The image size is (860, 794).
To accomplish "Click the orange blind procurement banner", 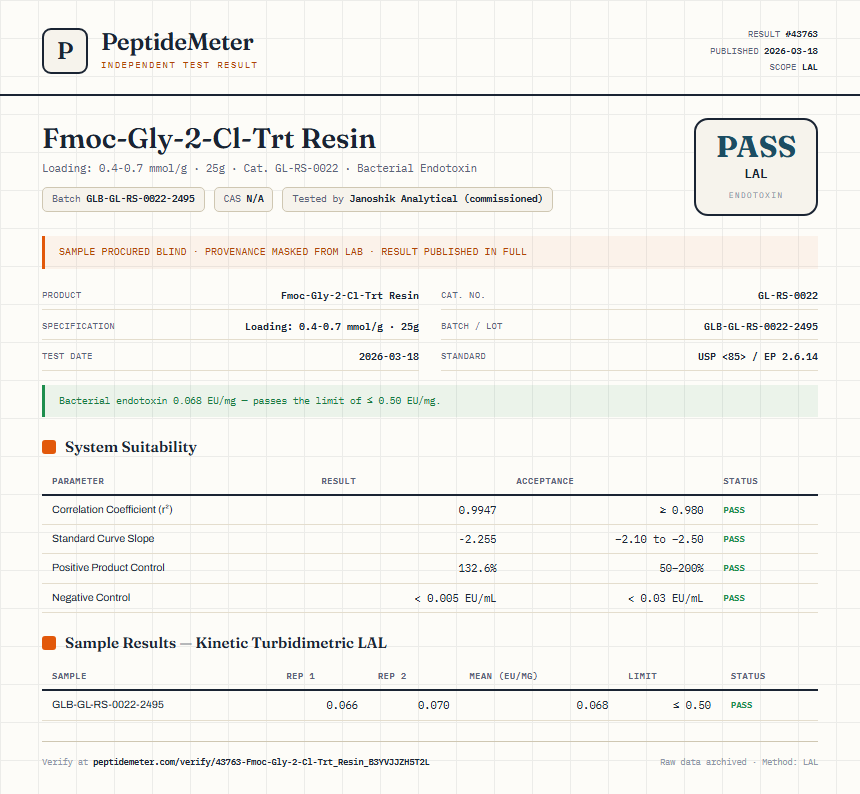I will pos(430,252).
